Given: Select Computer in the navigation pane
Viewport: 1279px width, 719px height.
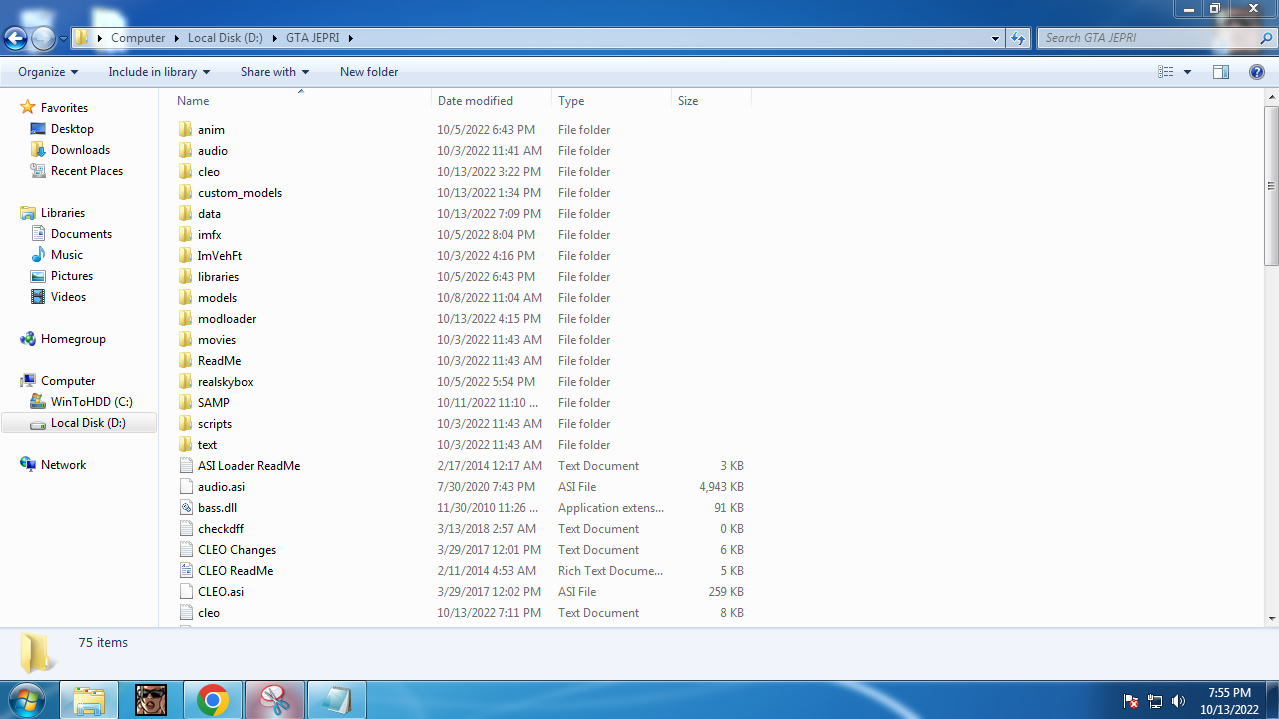Looking at the screenshot, I should coord(68,381).
